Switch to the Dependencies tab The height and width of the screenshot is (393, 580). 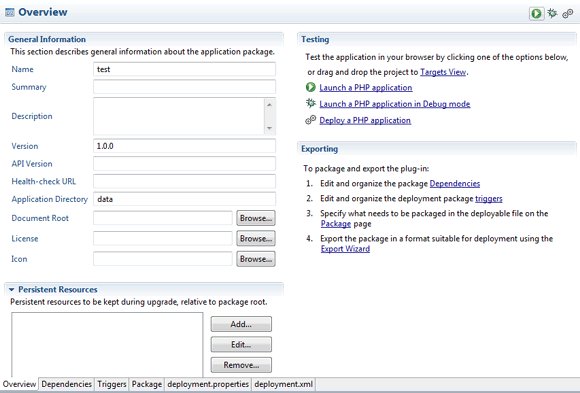coord(67,384)
